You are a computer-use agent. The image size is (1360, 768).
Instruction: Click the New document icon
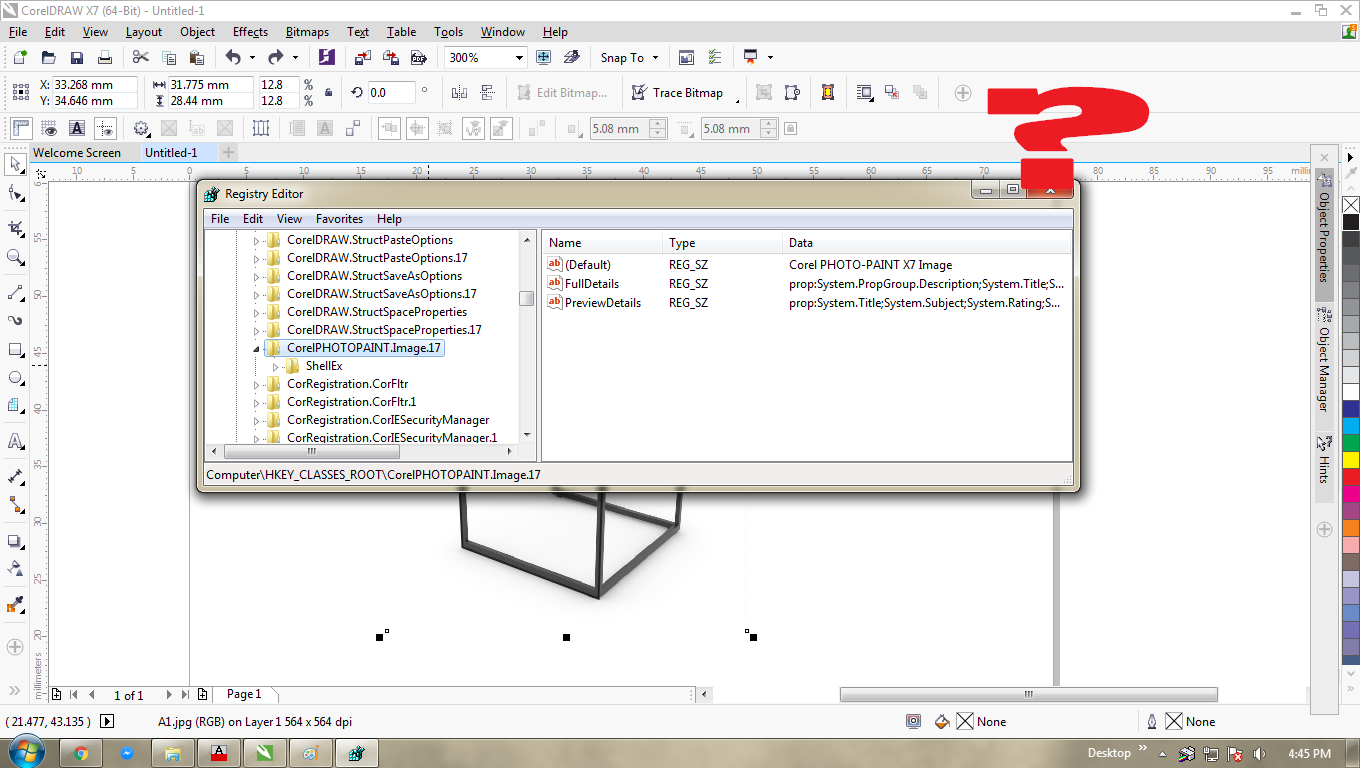[x=19, y=57]
